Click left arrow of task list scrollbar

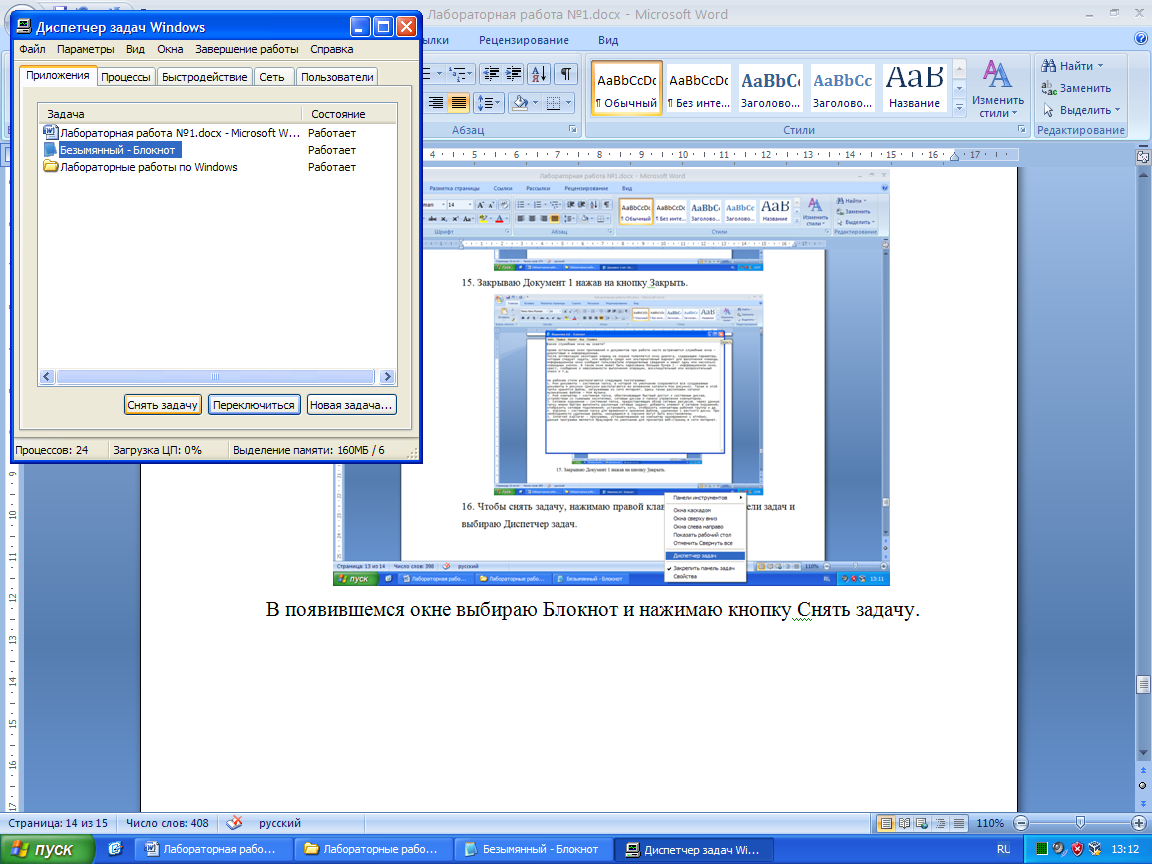tap(47, 377)
